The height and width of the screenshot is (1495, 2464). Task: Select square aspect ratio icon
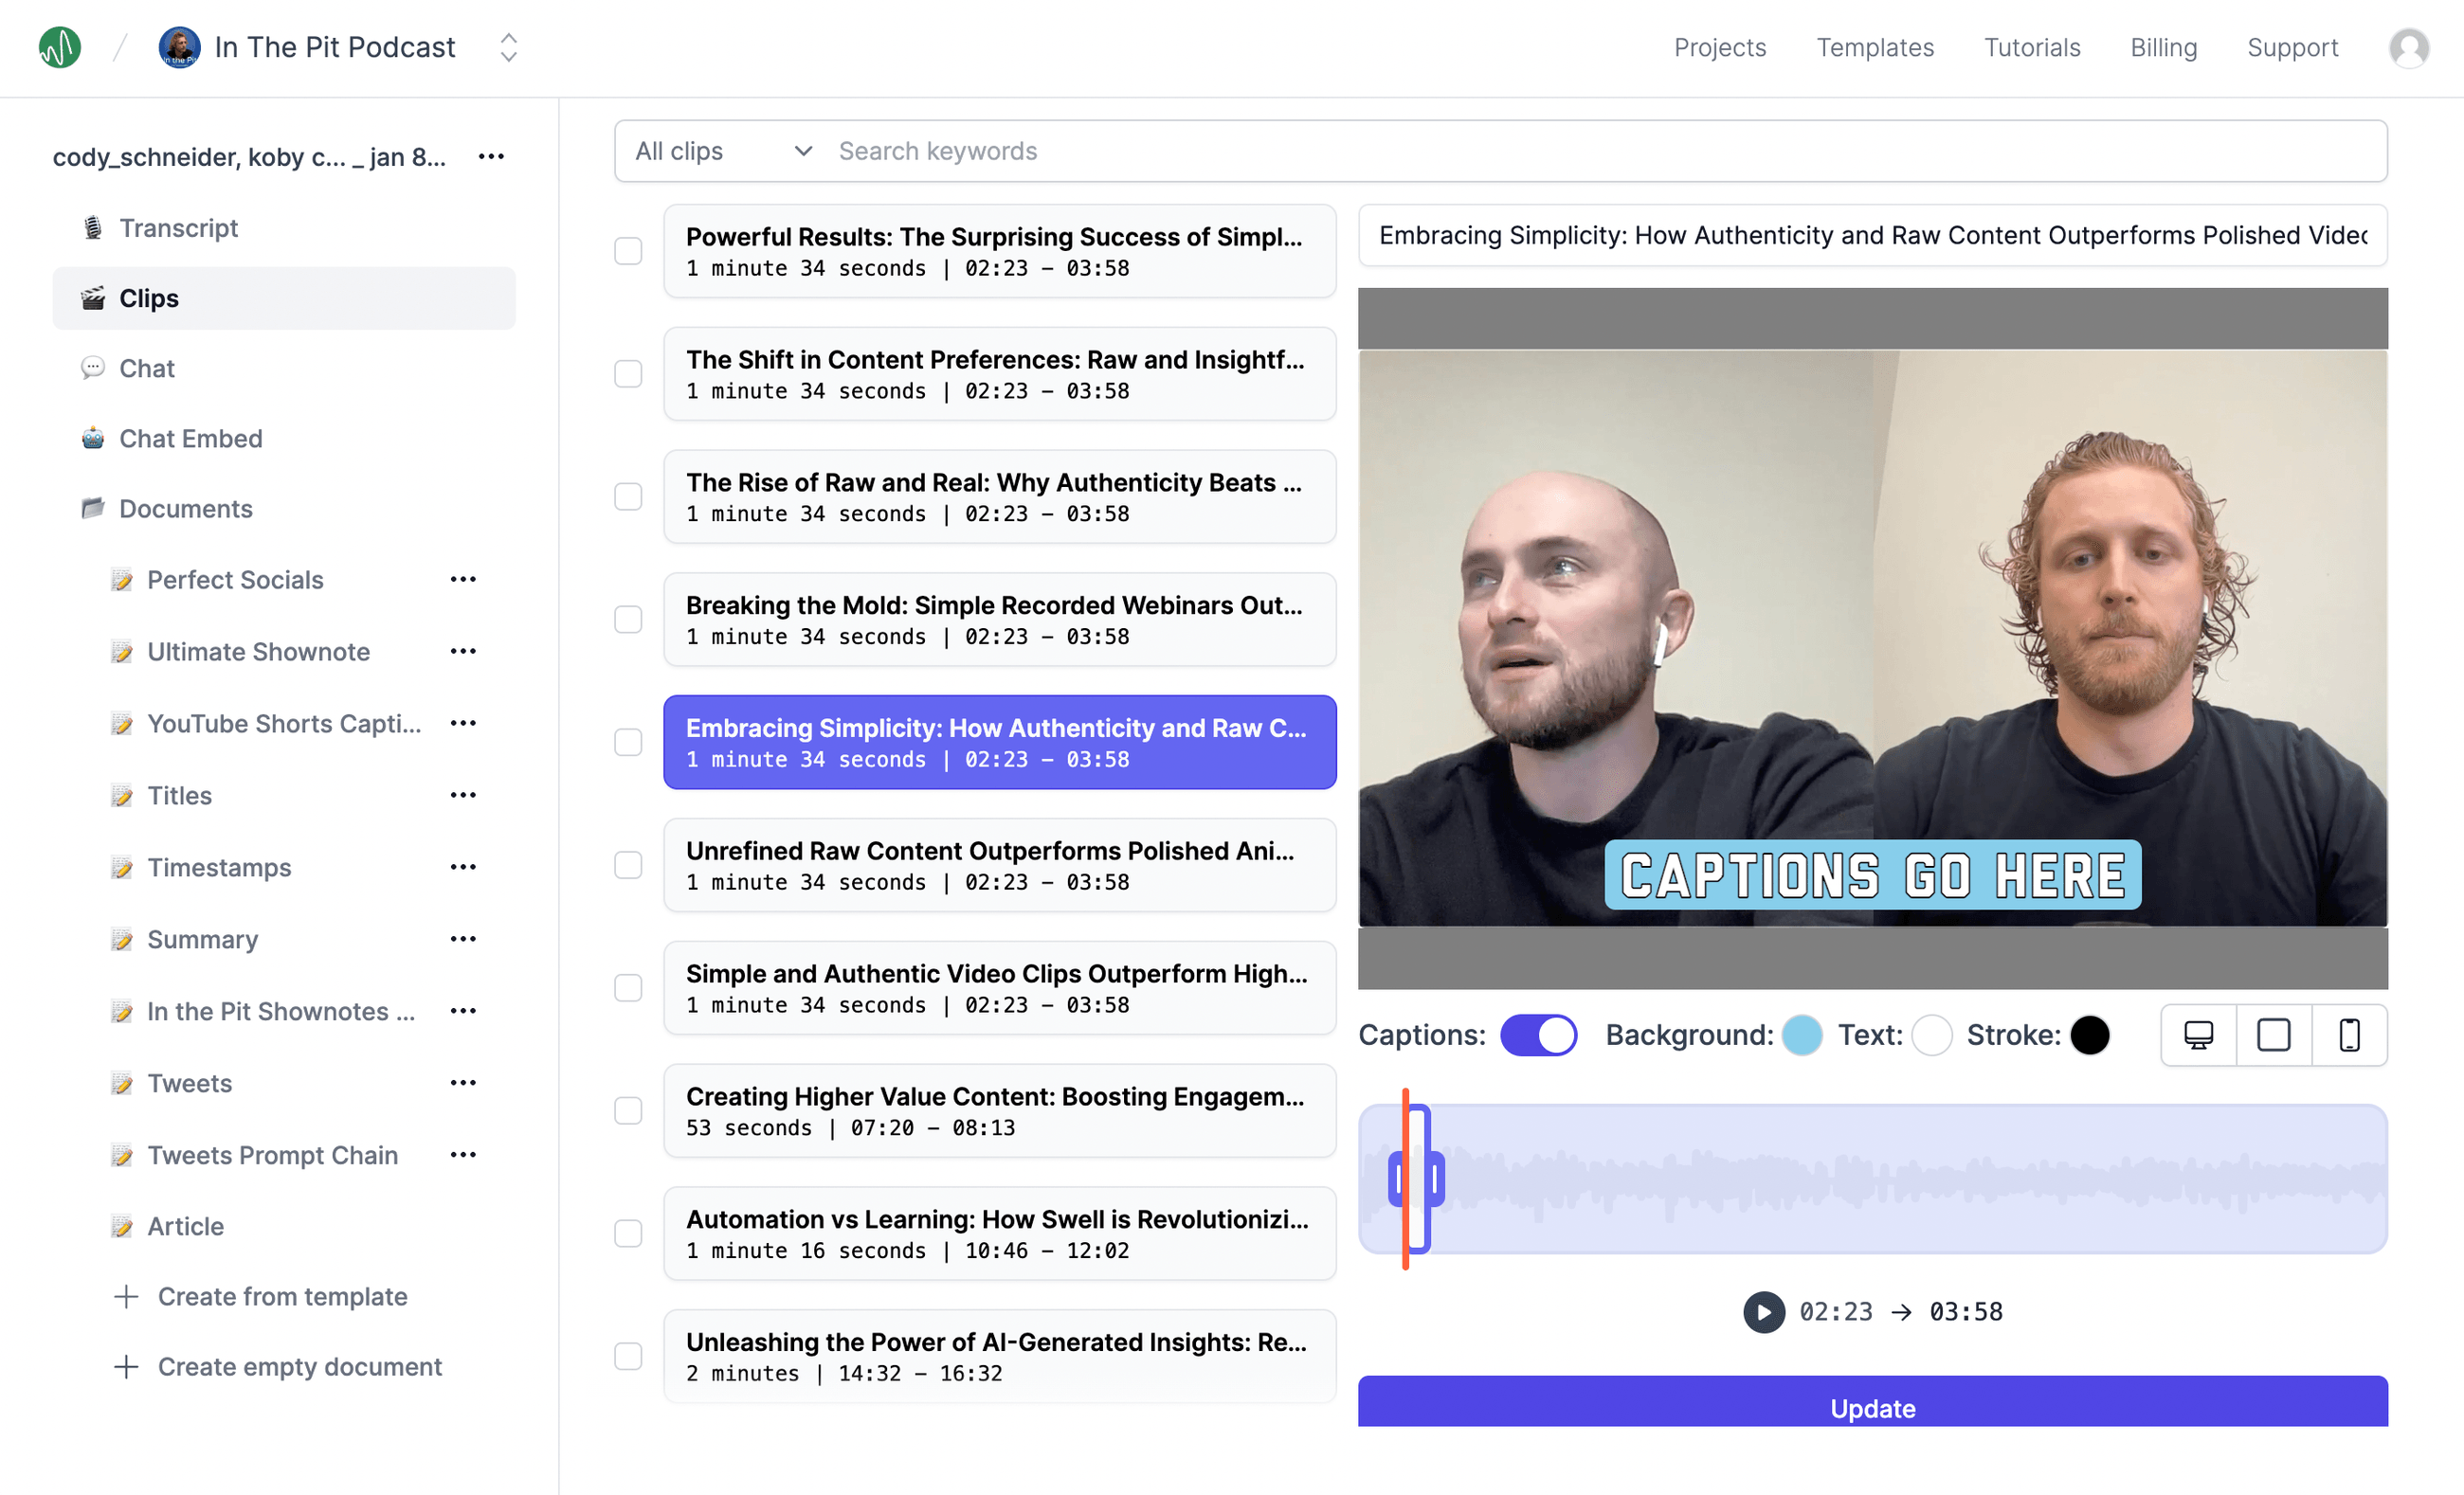pos(2273,1034)
